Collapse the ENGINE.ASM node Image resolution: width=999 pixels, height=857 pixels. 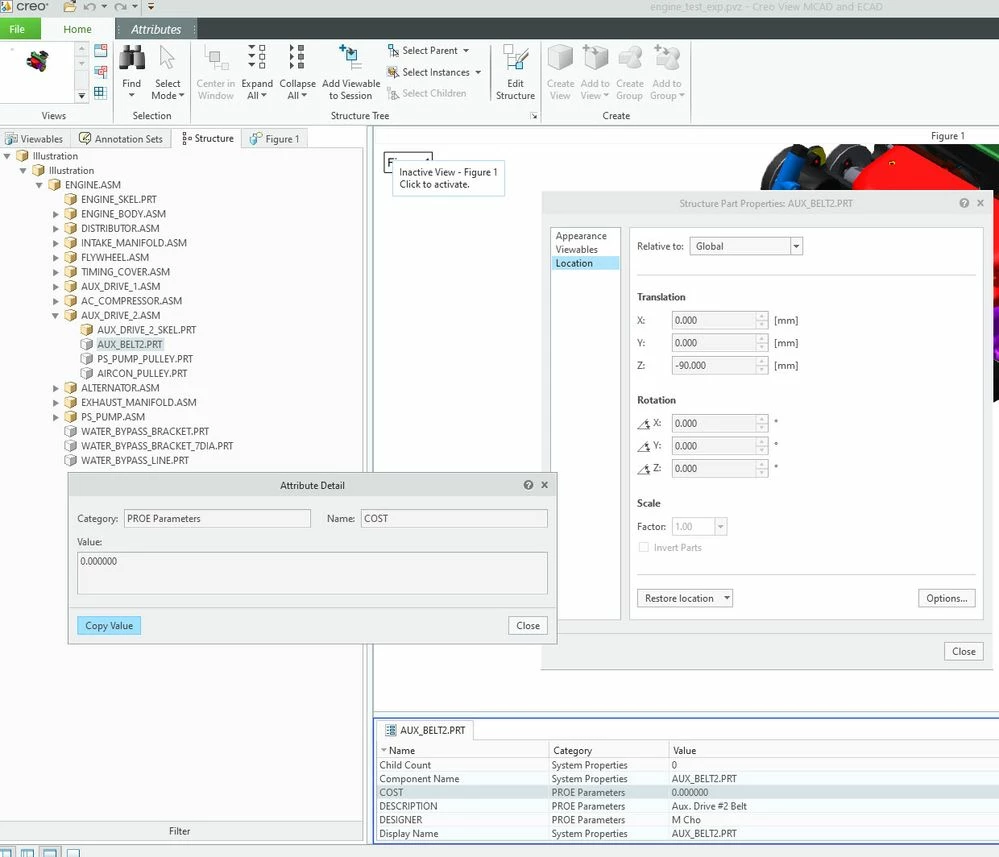point(39,185)
